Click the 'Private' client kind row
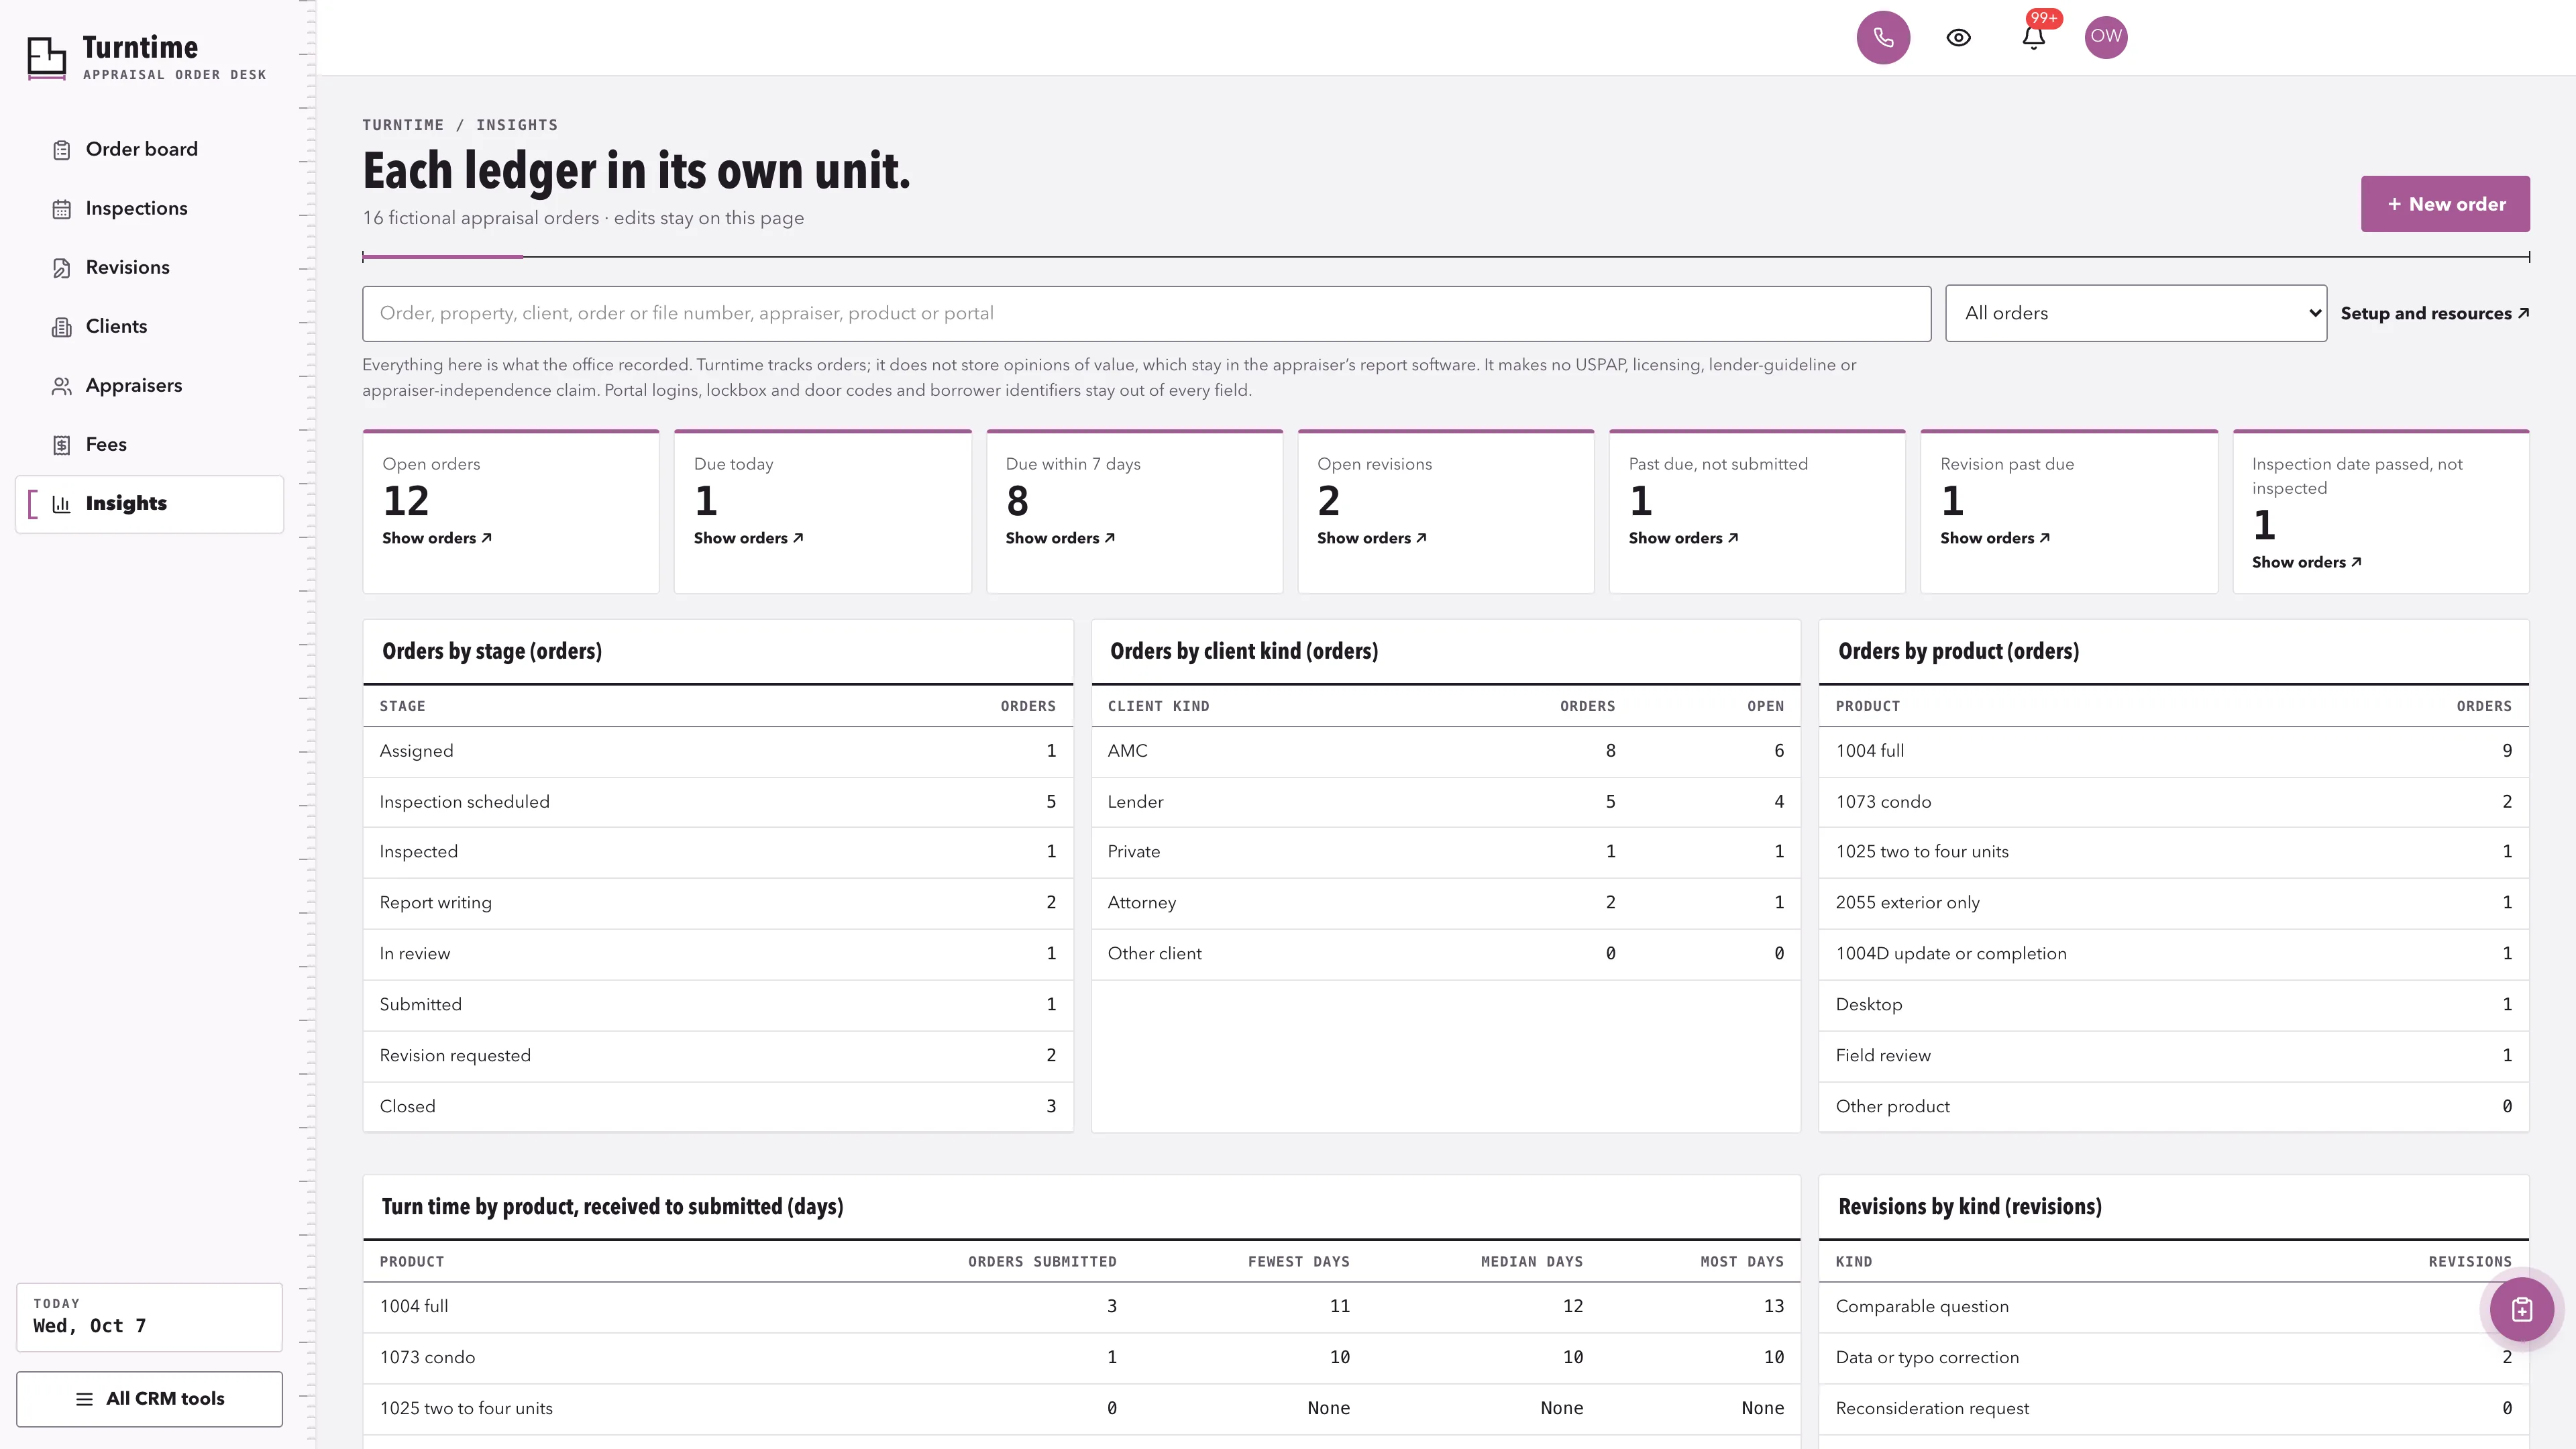Screen dimensions: 2576x1449 pos(1446,852)
